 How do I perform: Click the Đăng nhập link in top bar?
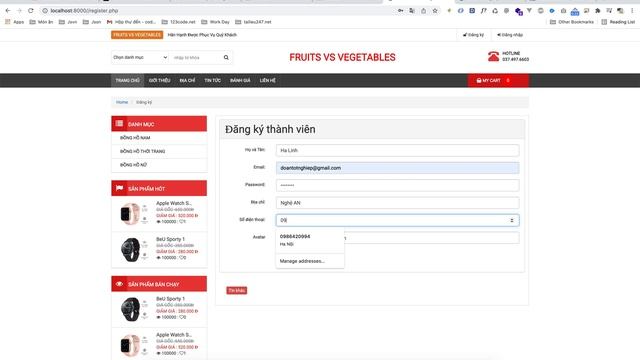[510, 35]
